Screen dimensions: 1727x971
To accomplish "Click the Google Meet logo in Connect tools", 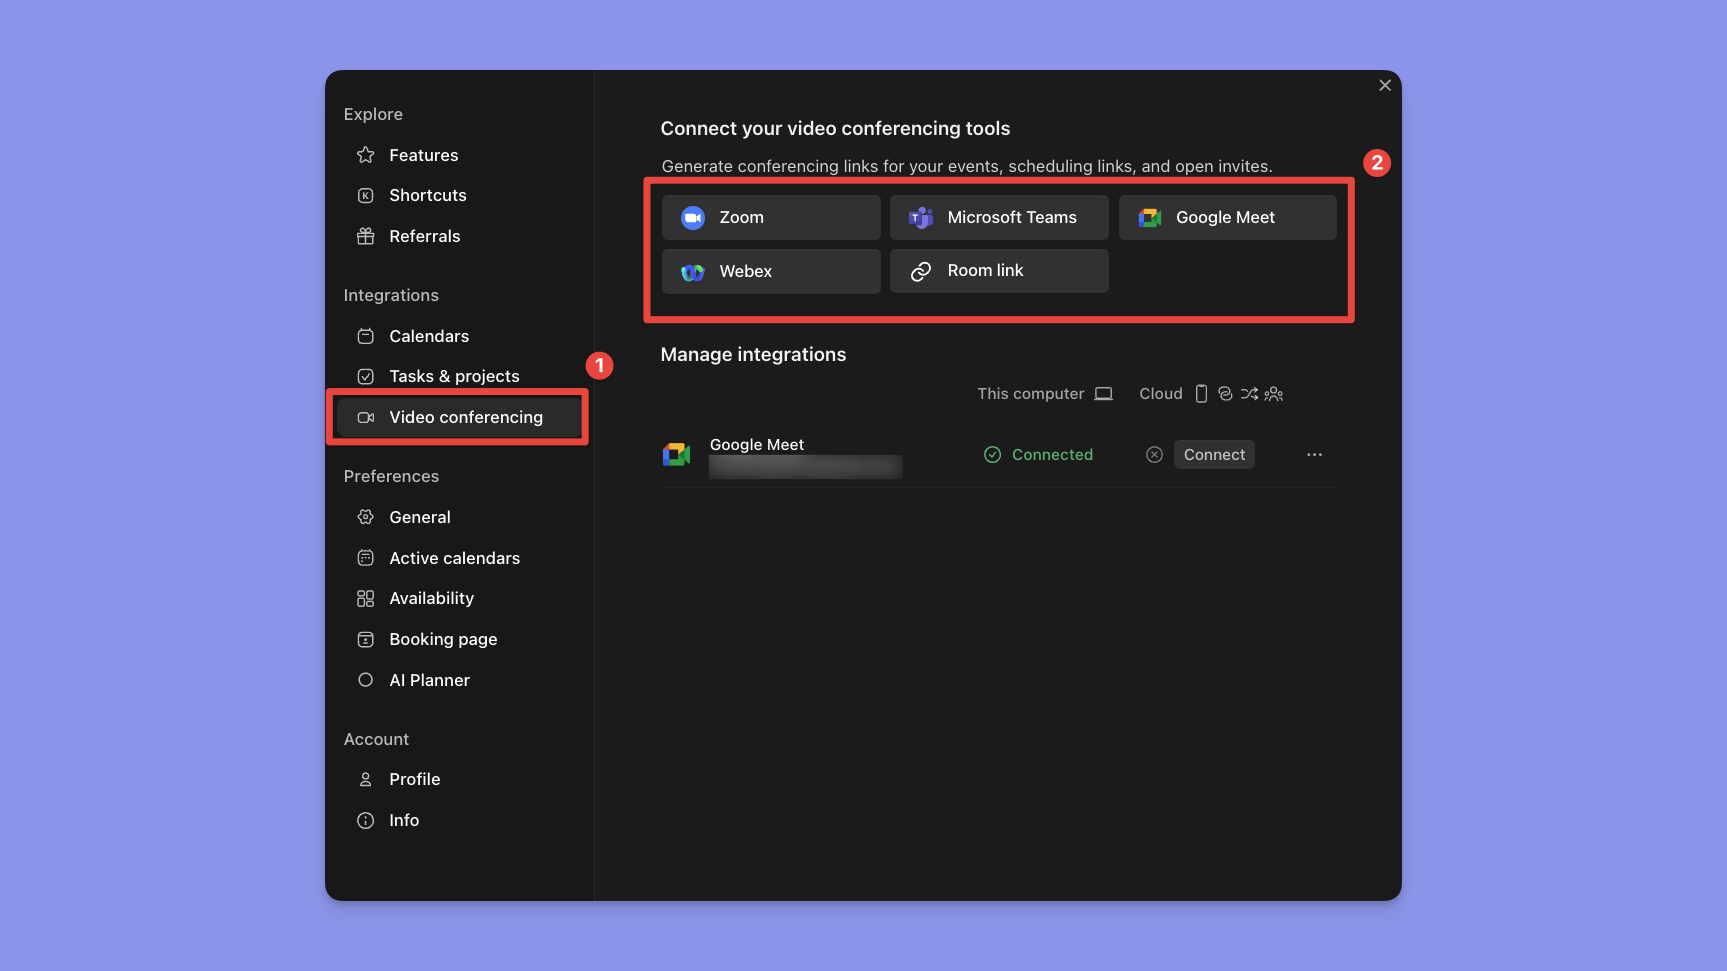I will pos(1150,218).
